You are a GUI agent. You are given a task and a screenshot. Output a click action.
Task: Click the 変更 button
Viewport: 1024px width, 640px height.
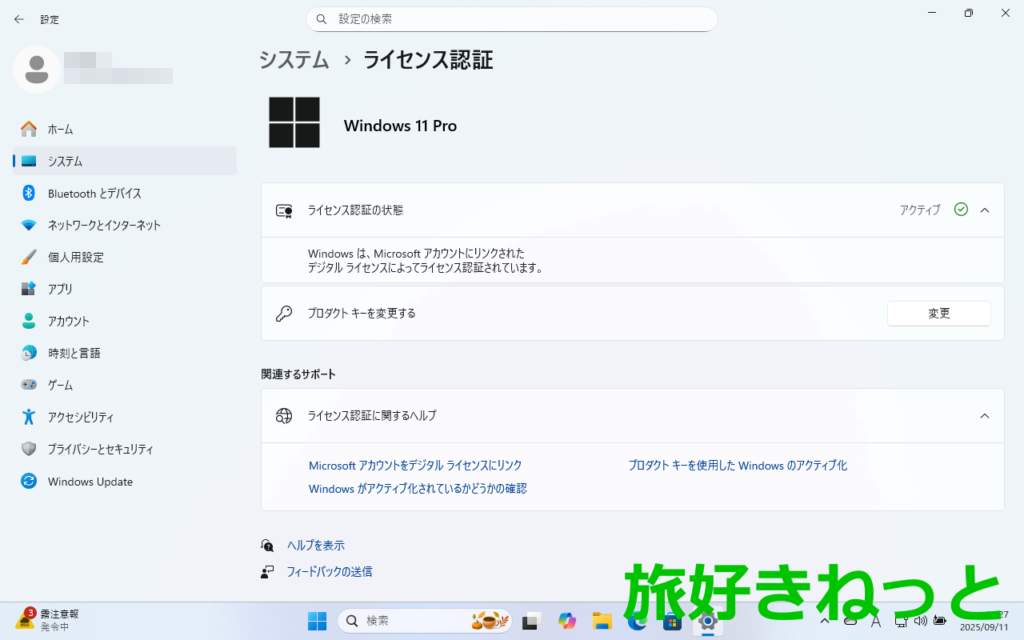click(938, 313)
